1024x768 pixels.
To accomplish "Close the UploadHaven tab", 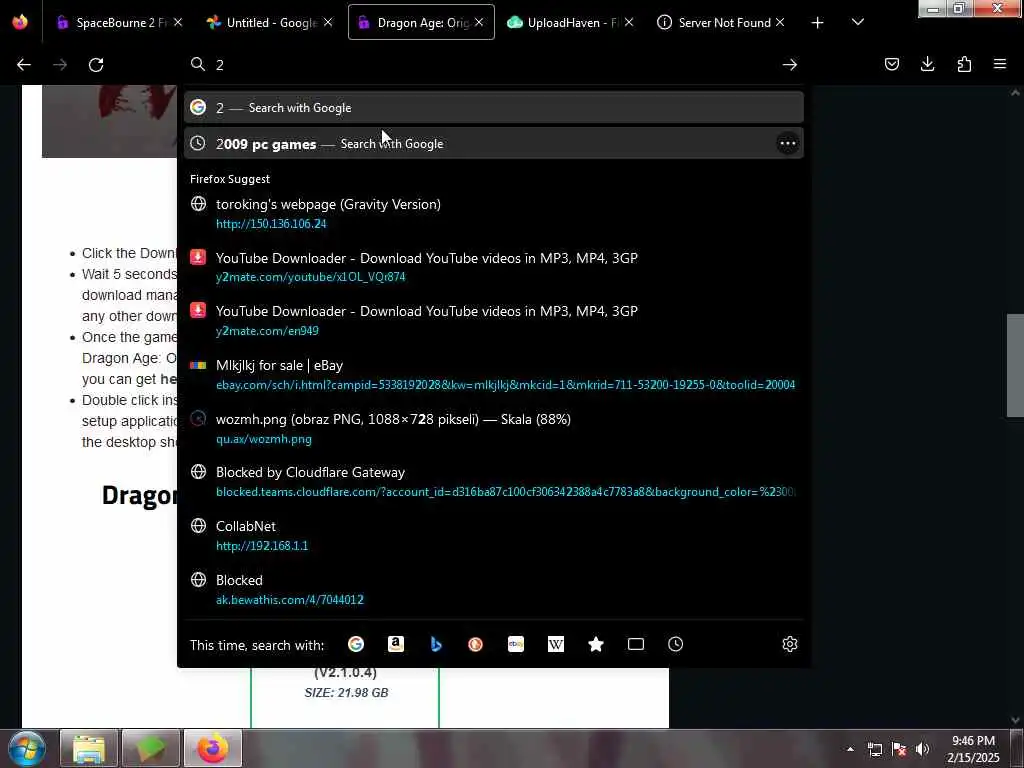I will coord(628,22).
